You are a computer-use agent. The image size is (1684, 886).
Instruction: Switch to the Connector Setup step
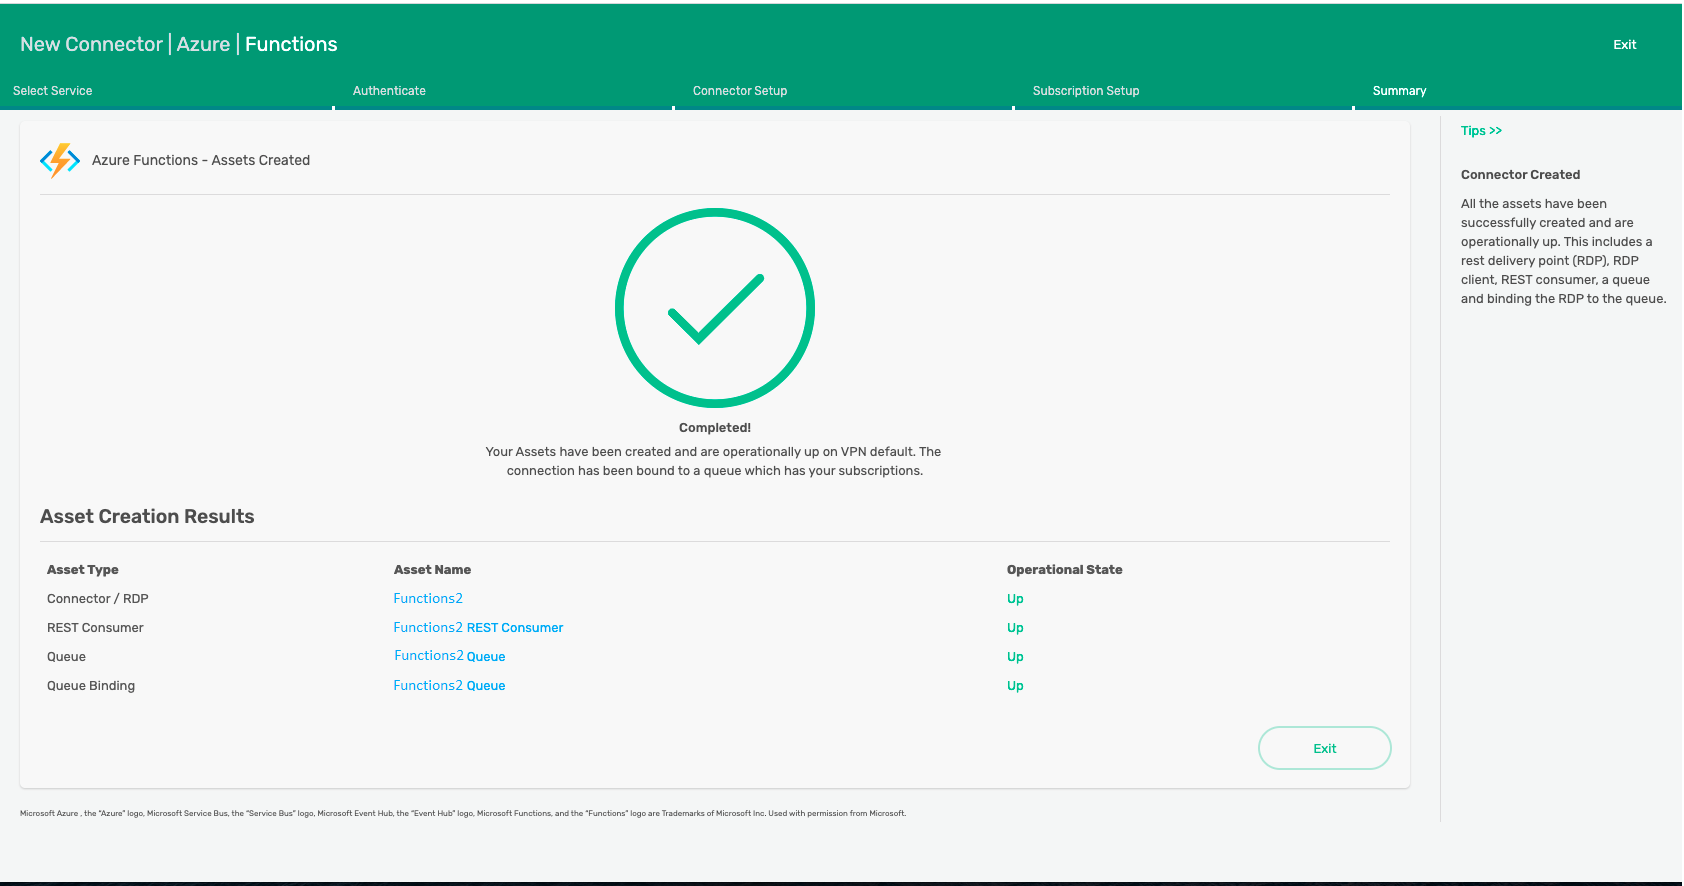740,91
